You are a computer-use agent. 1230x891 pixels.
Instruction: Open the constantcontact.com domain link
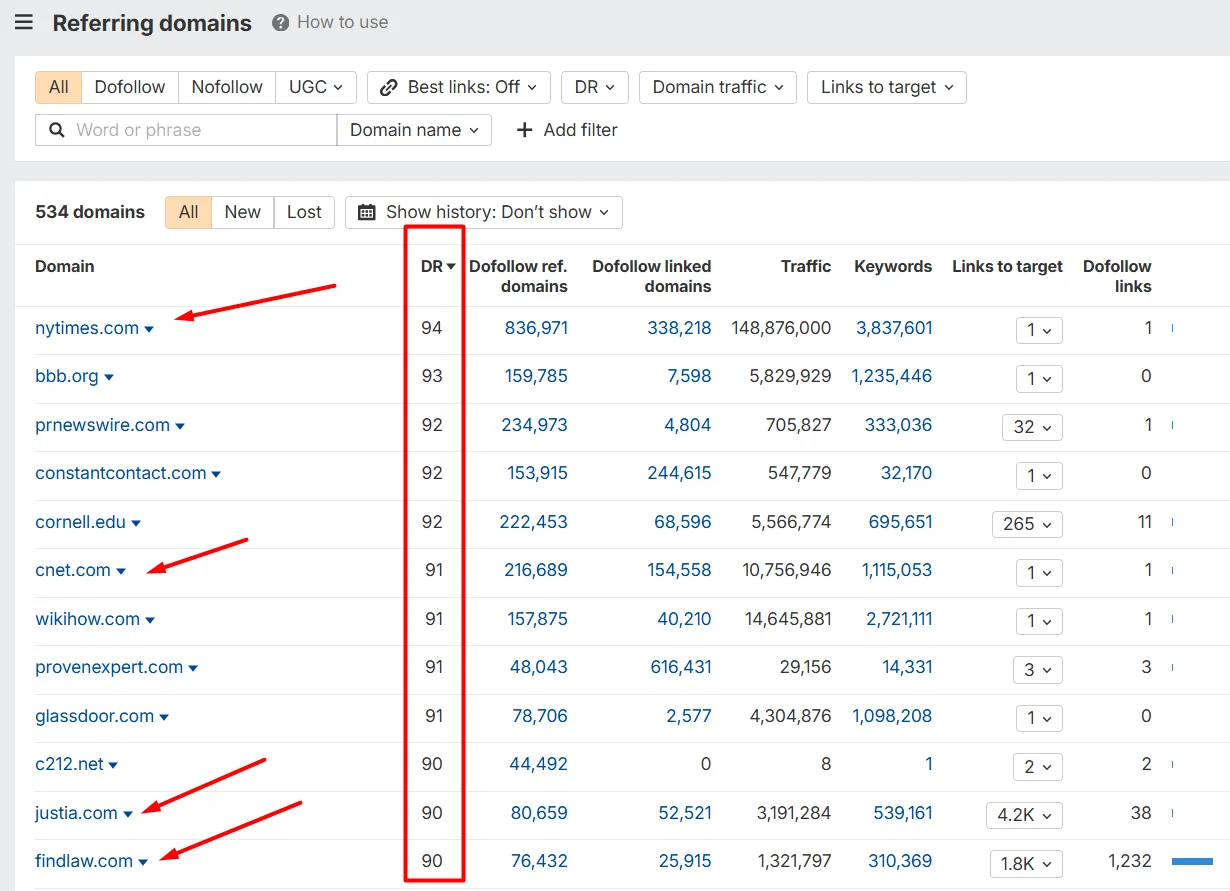[x=121, y=473]
